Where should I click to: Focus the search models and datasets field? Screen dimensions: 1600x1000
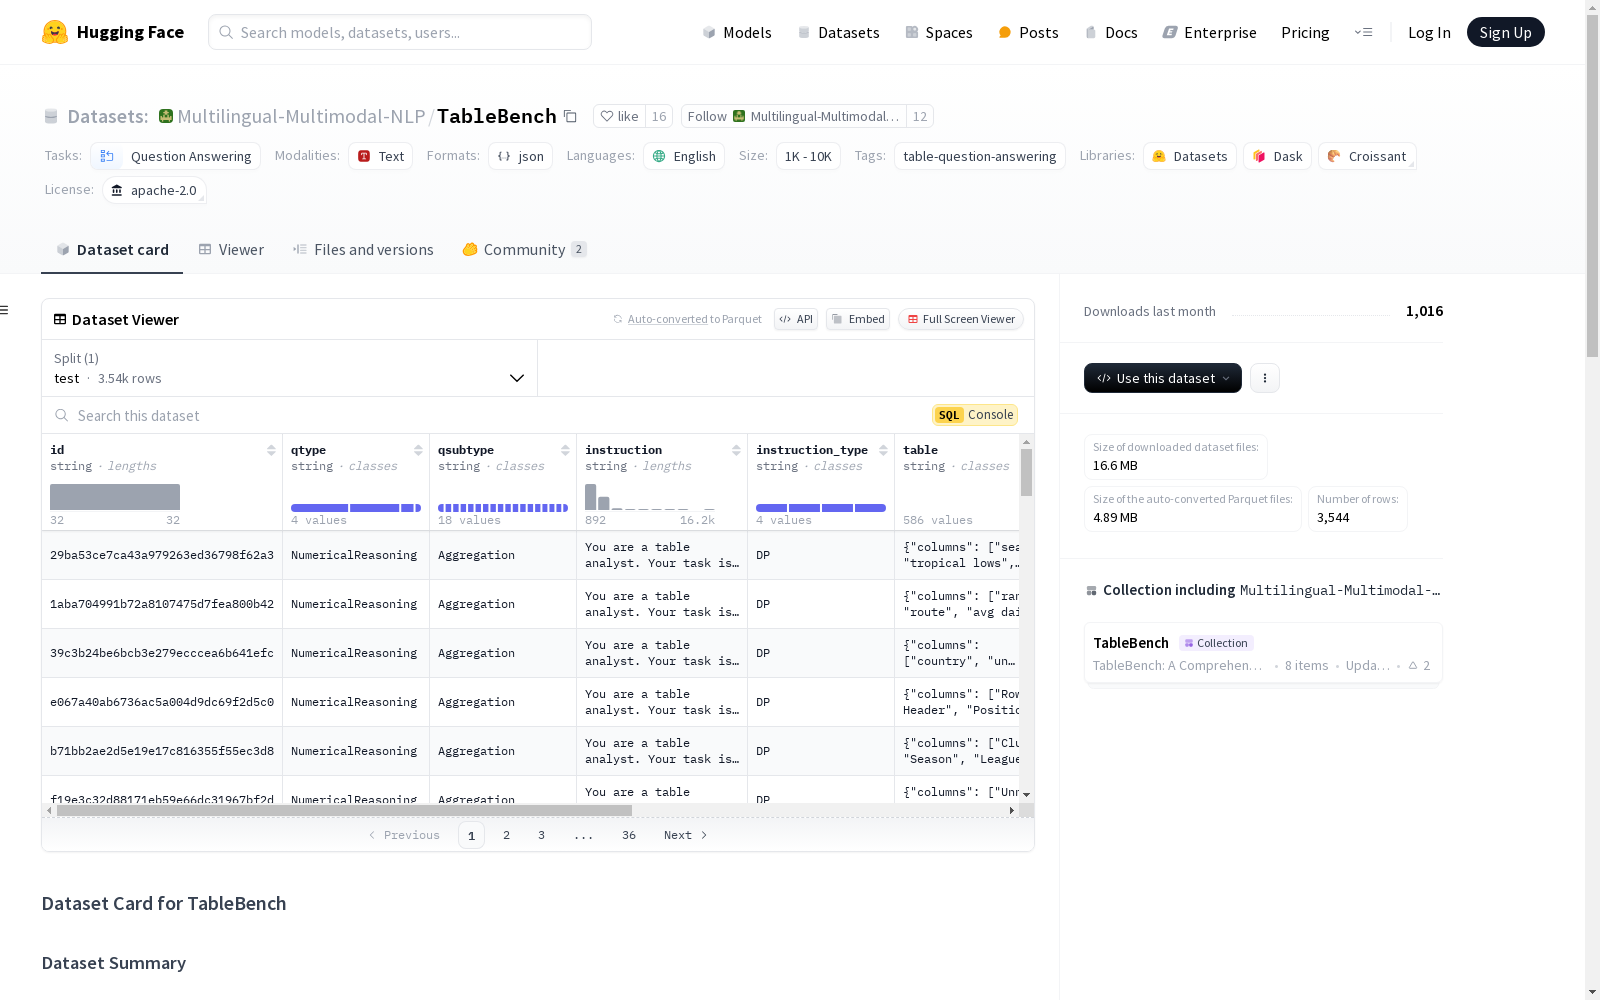pyautogui.click(x=400, y=32)
